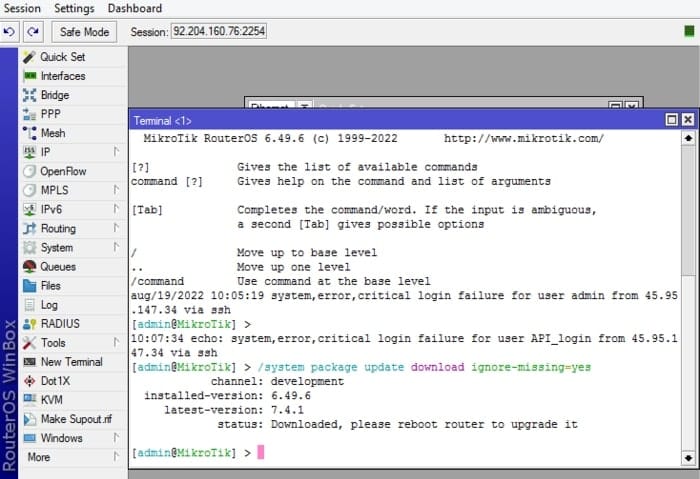Open the Session menu
Viewport: 700px width, 479px height.
coord(22,8)
